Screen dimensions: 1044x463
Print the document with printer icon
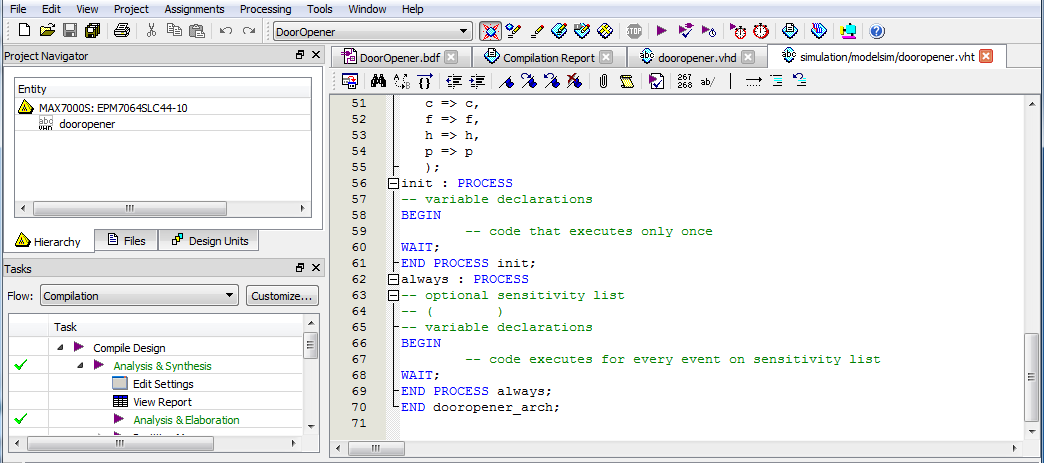click(121, 31)
